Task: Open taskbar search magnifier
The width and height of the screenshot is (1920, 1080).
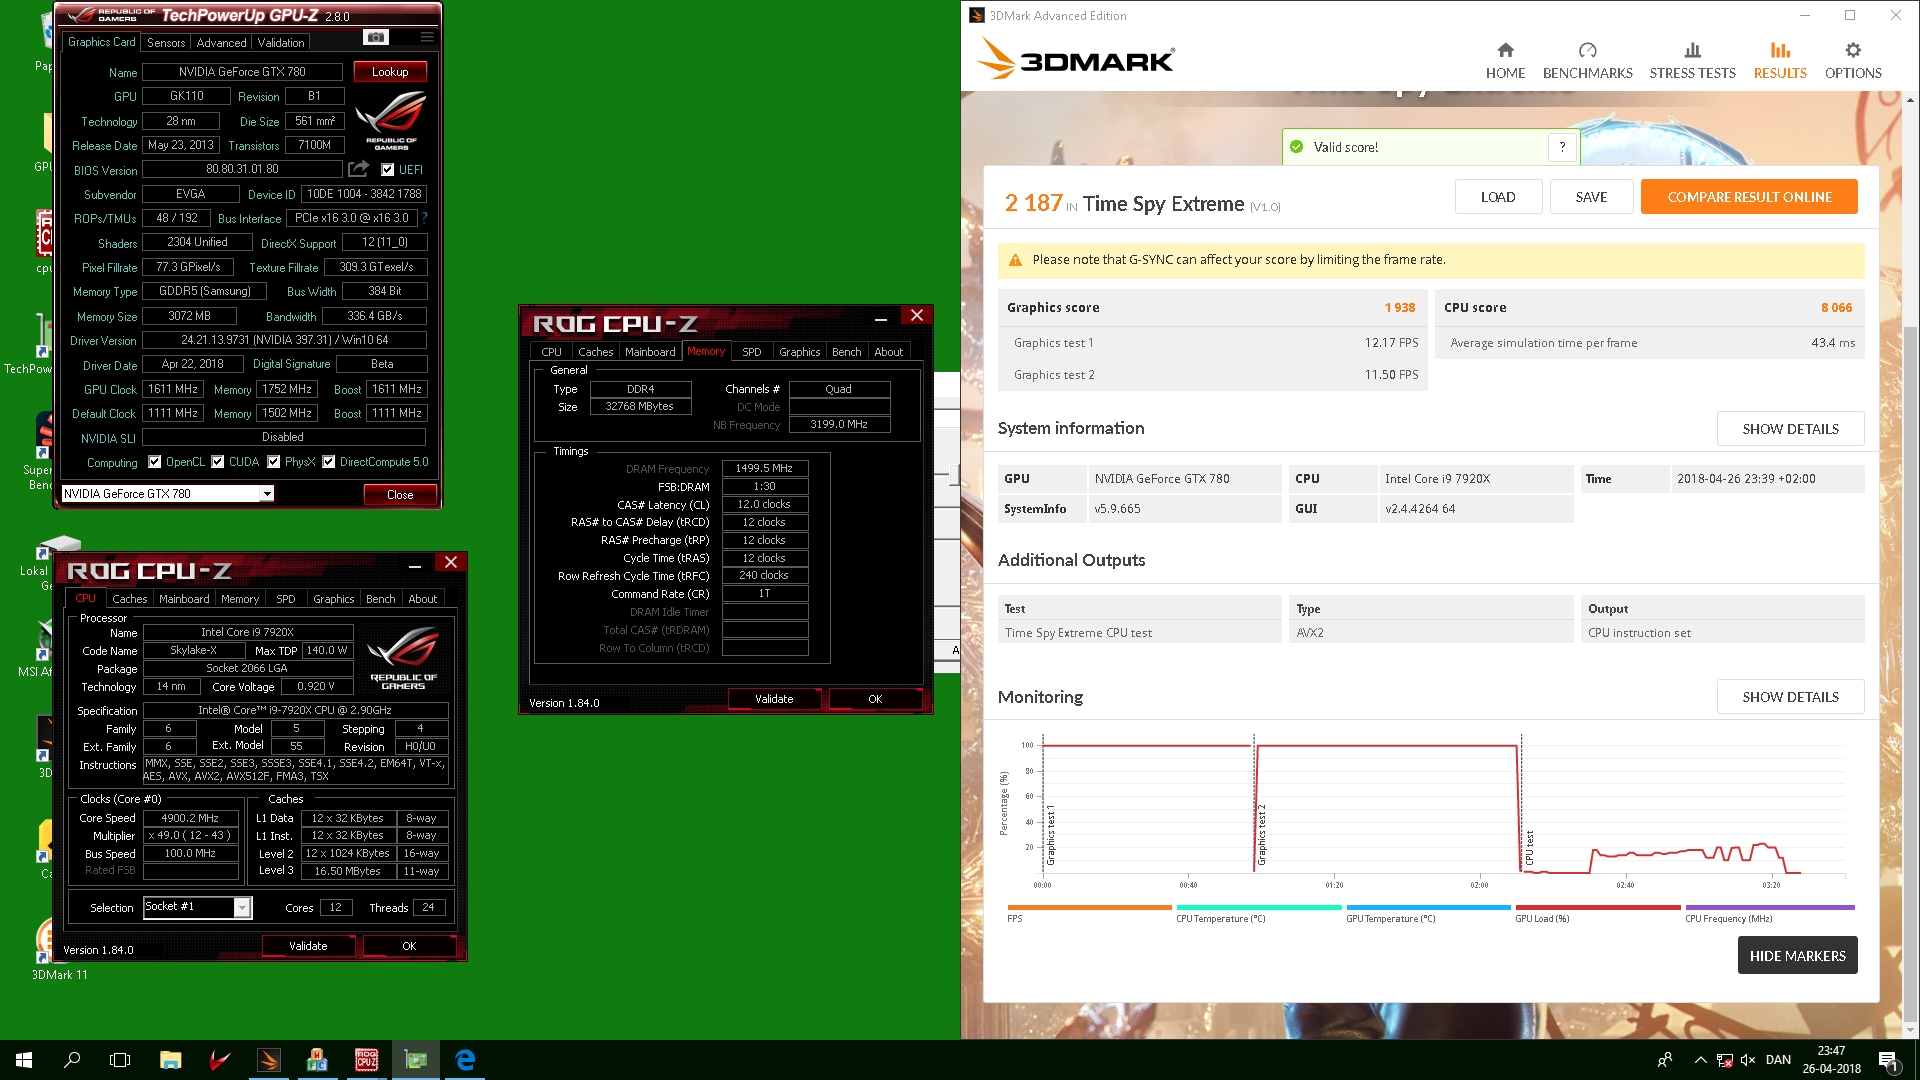Action: tap(72, 1060)
